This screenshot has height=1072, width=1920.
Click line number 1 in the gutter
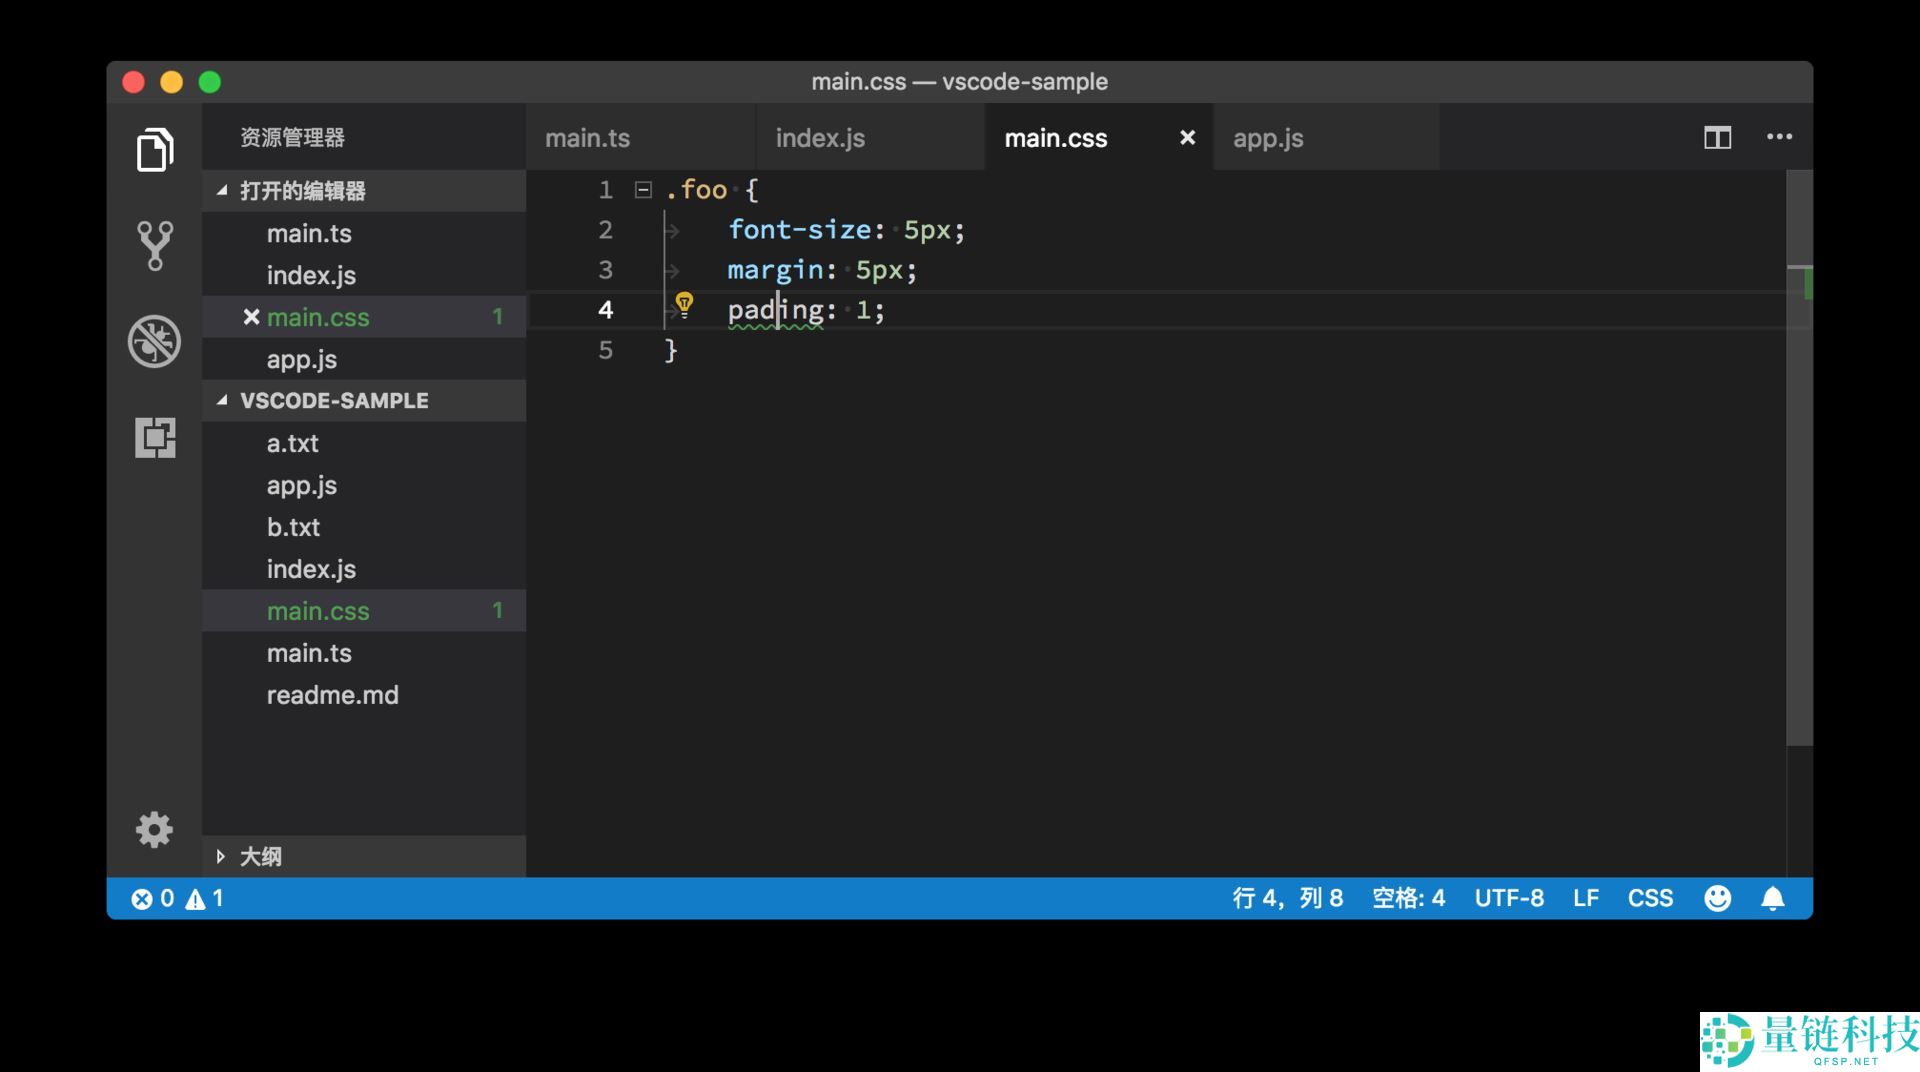605,190
